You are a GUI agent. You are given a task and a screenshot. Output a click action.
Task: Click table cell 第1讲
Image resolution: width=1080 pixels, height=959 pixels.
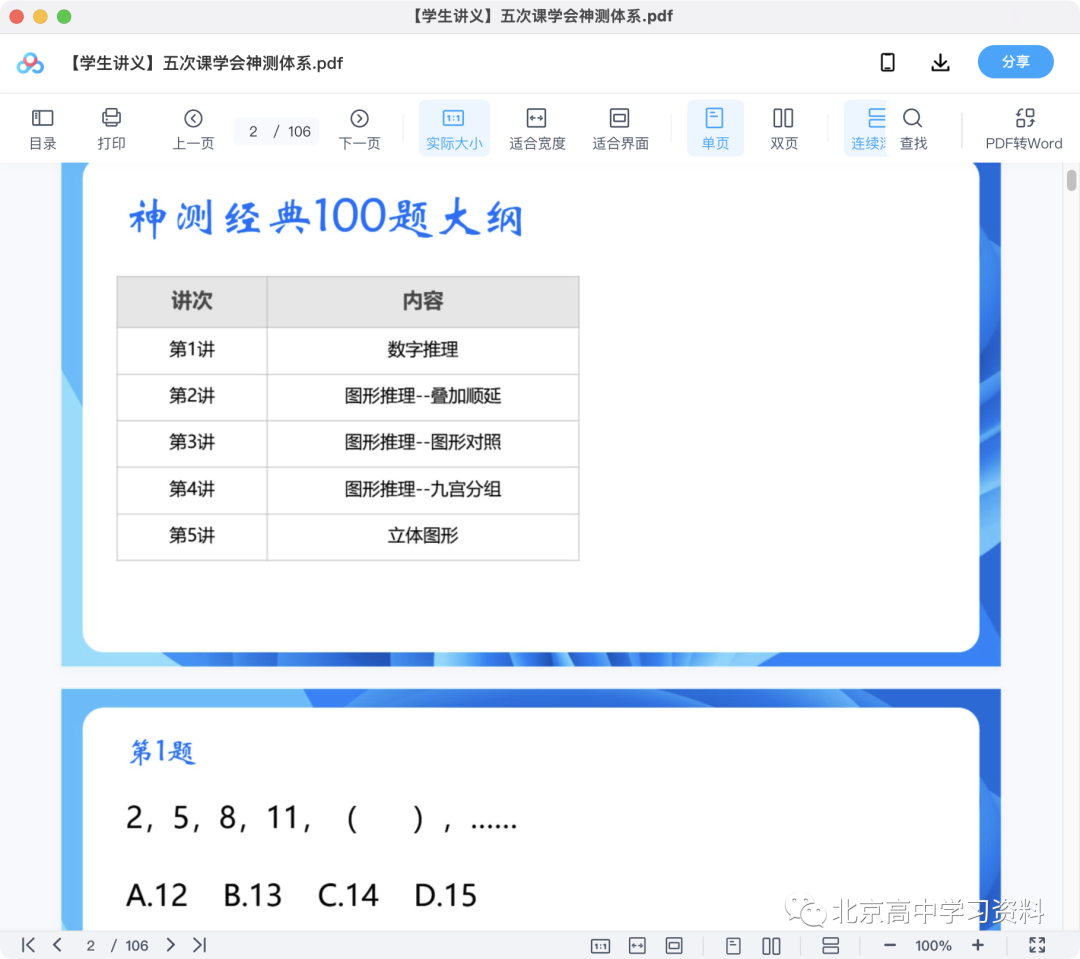click(x=192, y=350)
